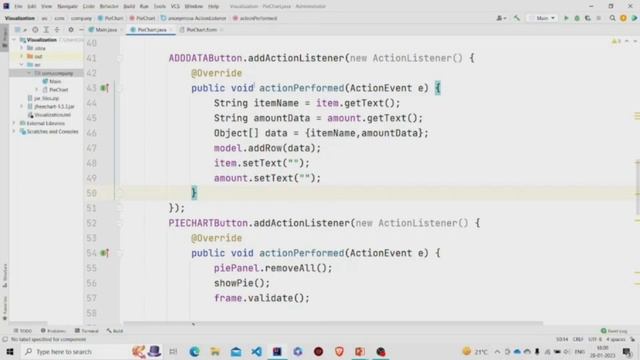Click Windows Start button

point(10,351)
